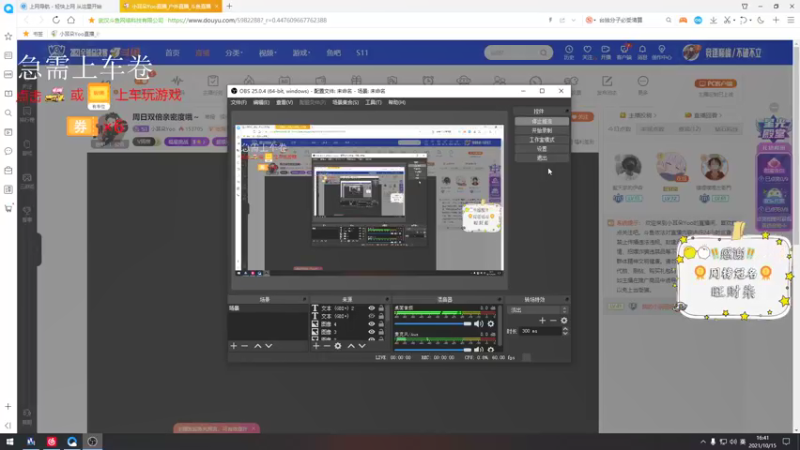This screenshot has width=800, height=450.
Task: Remove the selected scene with the minus icon
Action: [244, 346]
